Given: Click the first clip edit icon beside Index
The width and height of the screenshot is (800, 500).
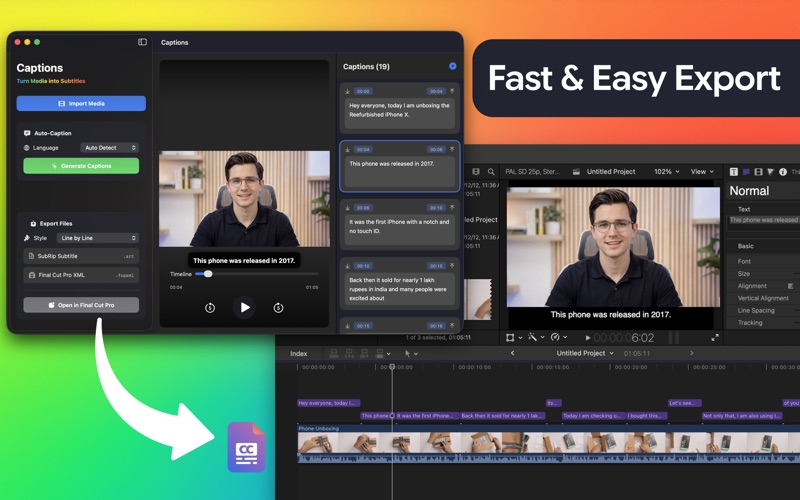Looking at the screenshot, I should click(x=334, y=353).
